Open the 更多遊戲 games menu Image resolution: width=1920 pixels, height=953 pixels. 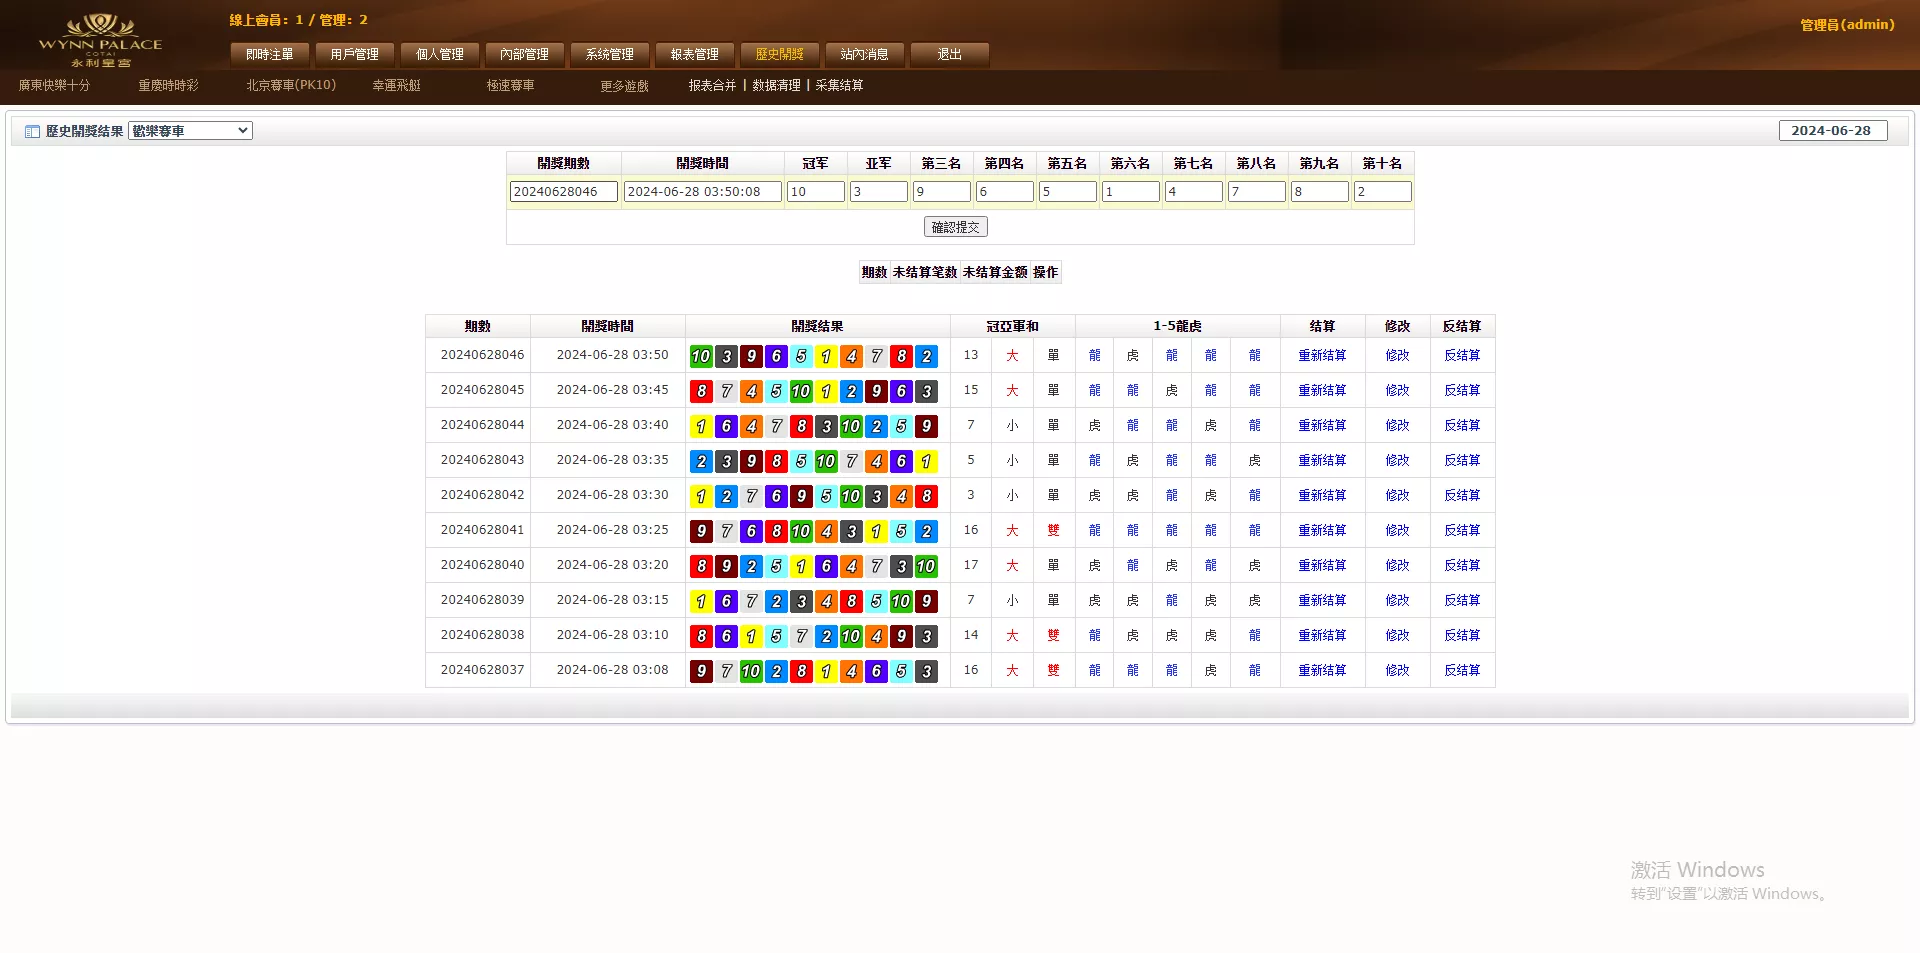tap(624, 86)
